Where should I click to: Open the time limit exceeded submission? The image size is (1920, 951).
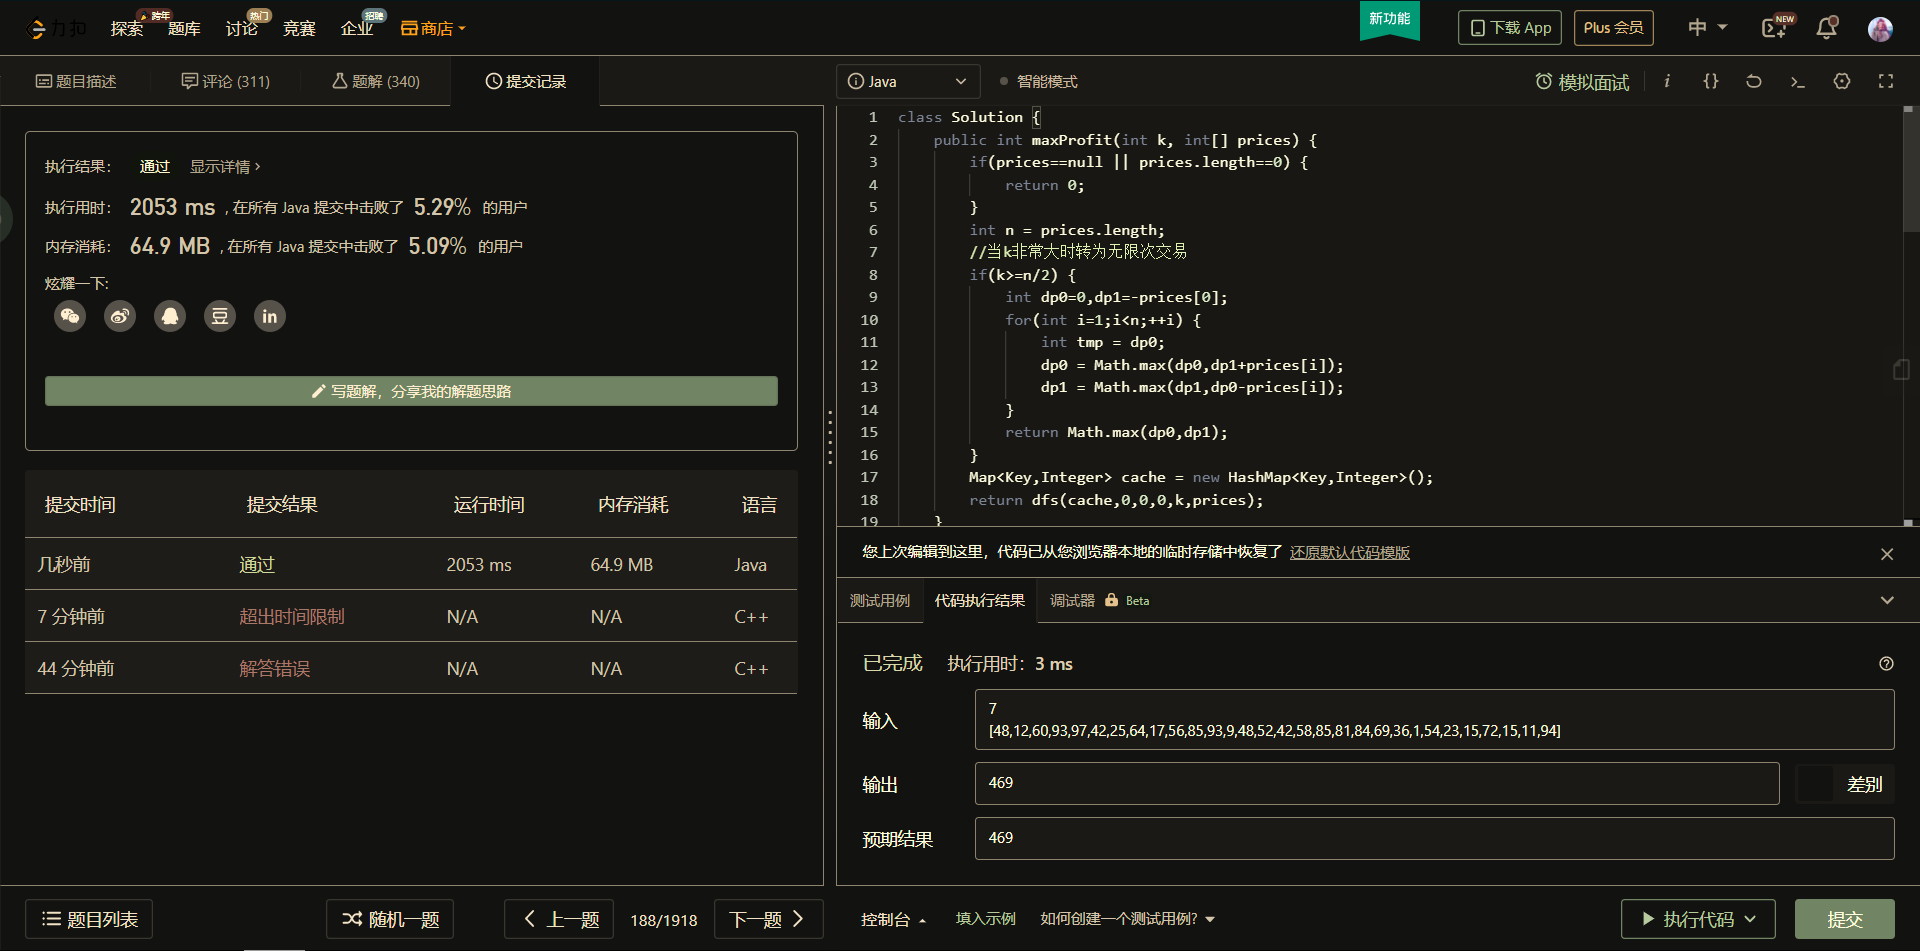pos(291,616)
